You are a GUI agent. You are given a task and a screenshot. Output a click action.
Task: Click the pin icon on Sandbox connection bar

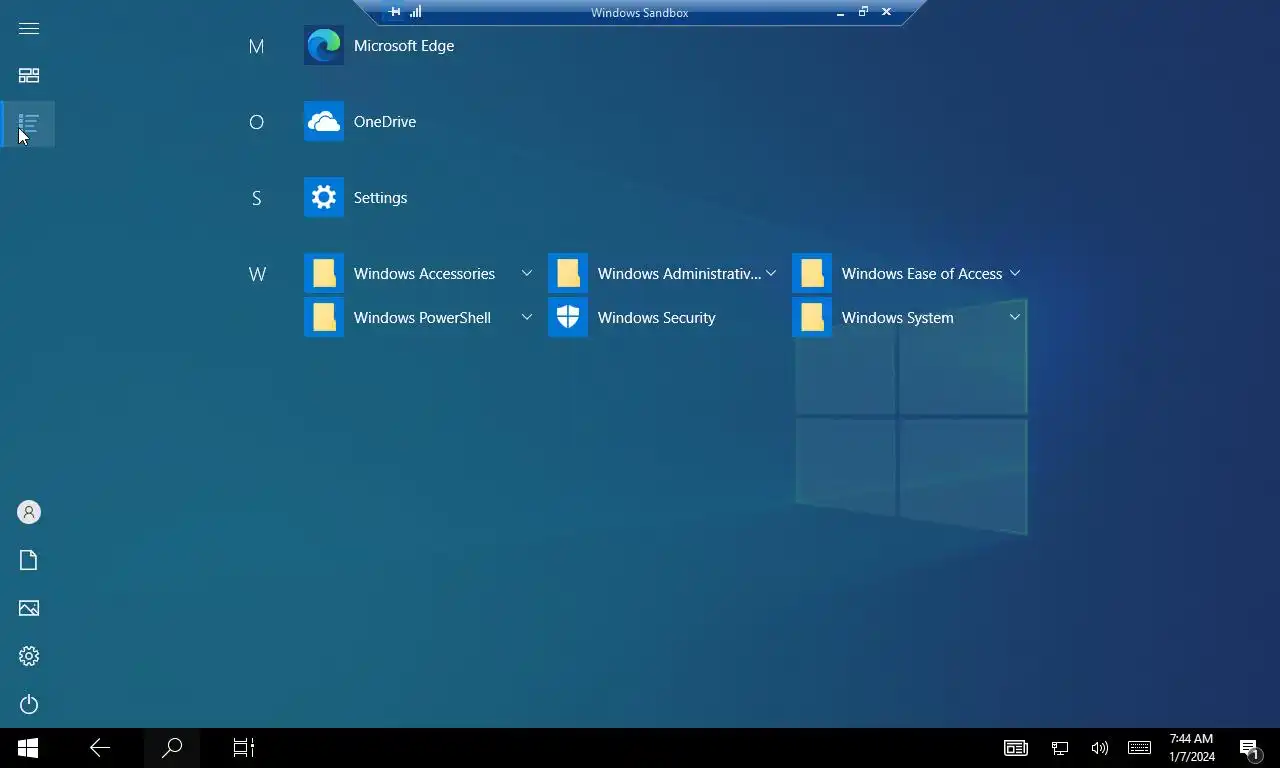coord(395,12)
